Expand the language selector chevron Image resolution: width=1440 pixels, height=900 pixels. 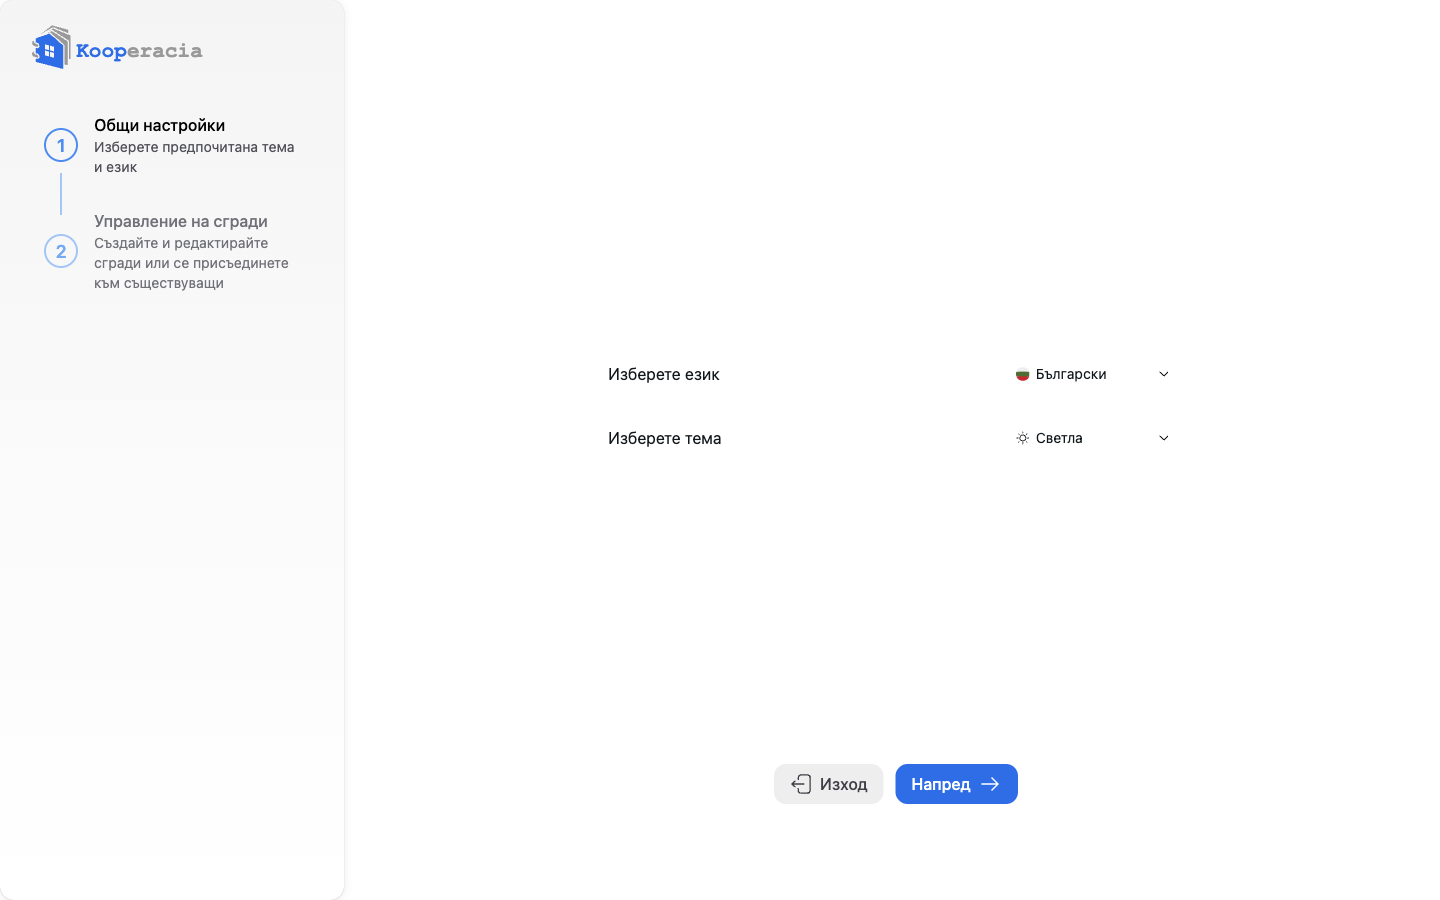(1164, 374)
